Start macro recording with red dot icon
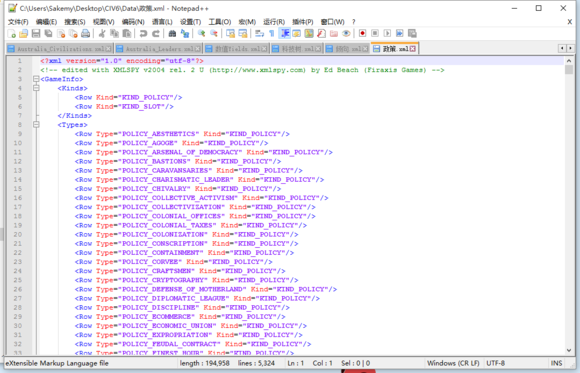This screenshot has width=580, height=373. coord(362,34)
